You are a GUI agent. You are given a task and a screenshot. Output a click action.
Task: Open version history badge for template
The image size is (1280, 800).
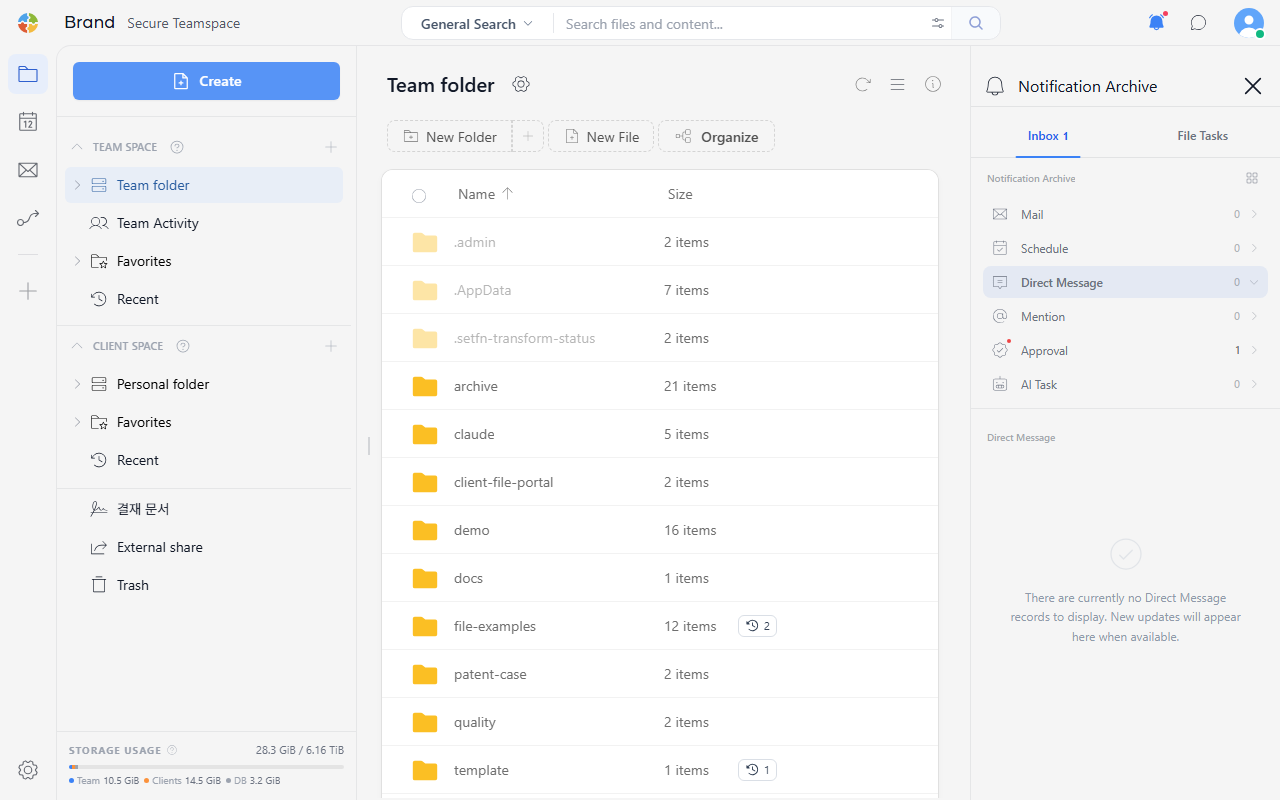(757, 770)
